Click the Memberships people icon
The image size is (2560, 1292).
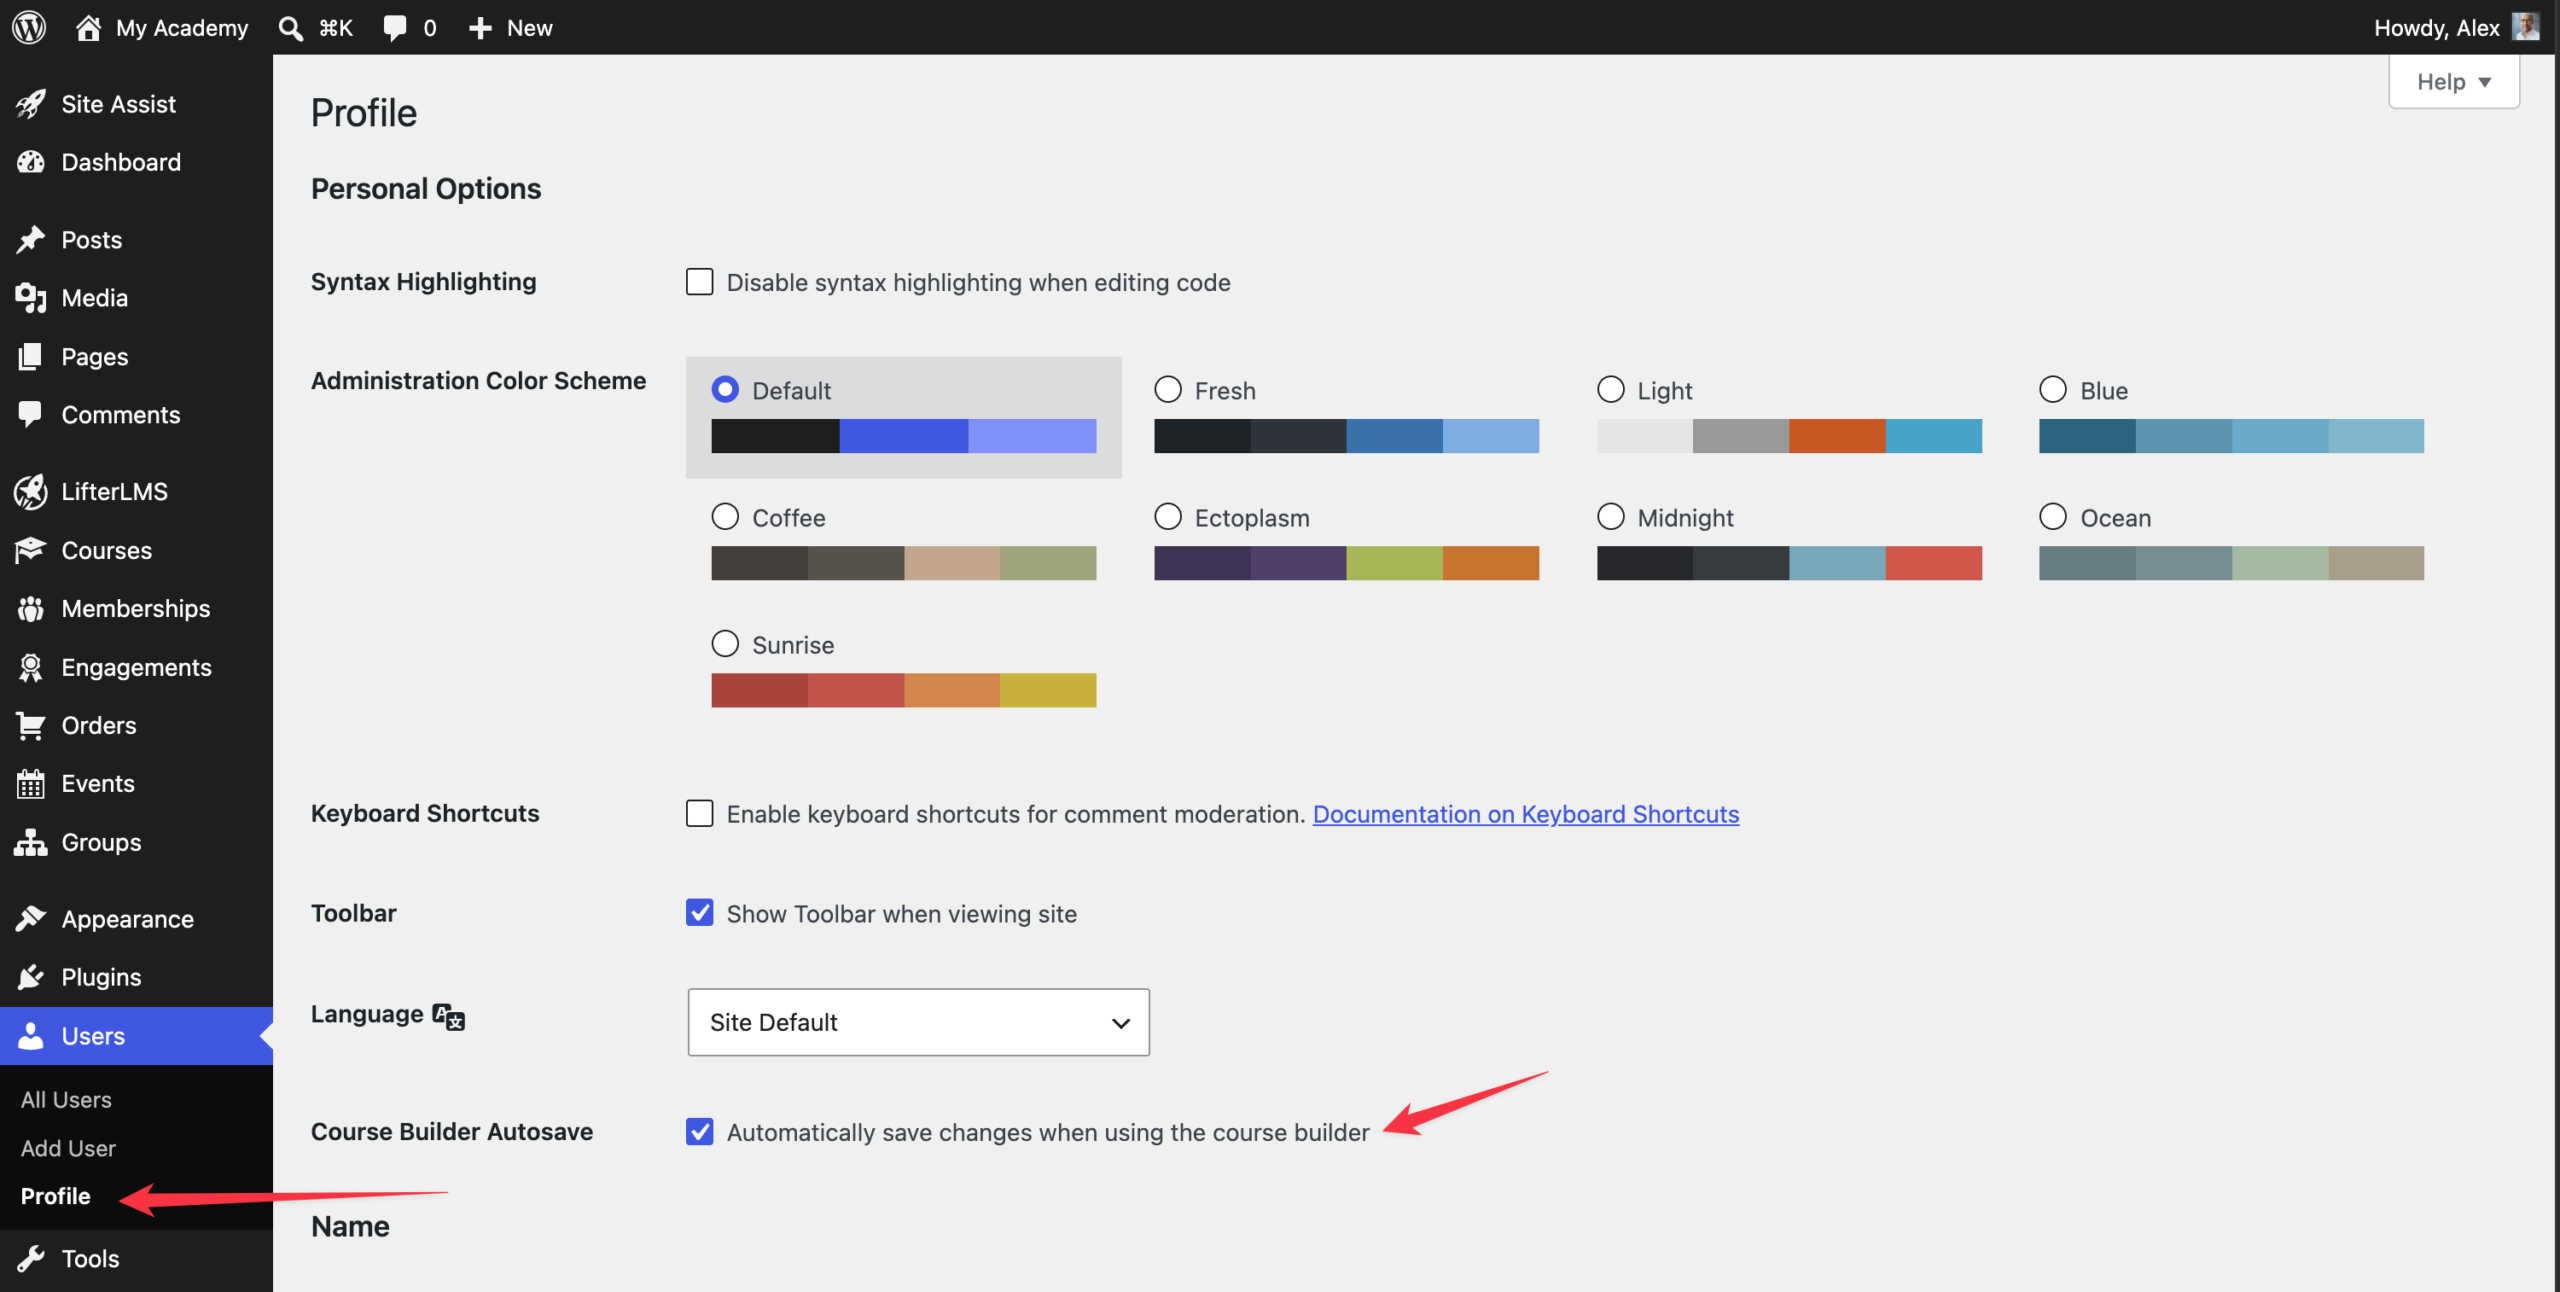31,608
